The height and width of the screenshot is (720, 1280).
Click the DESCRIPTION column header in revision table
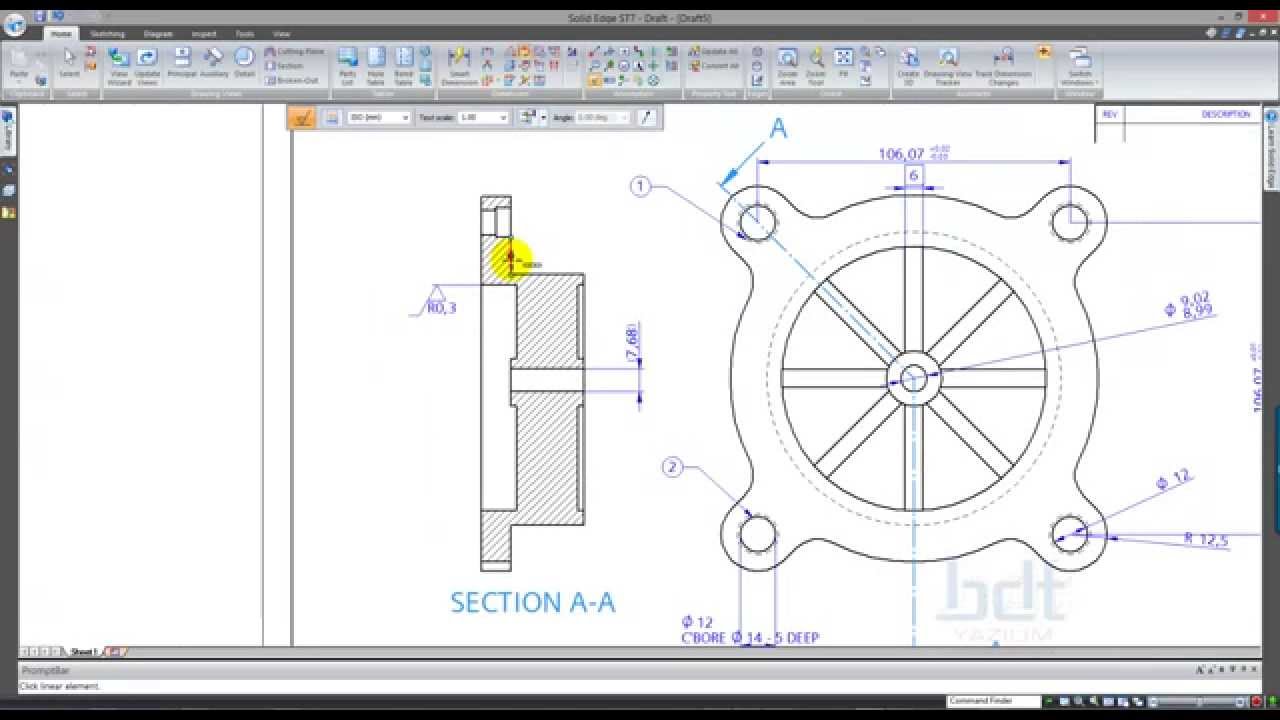[x=1226, y=114]
